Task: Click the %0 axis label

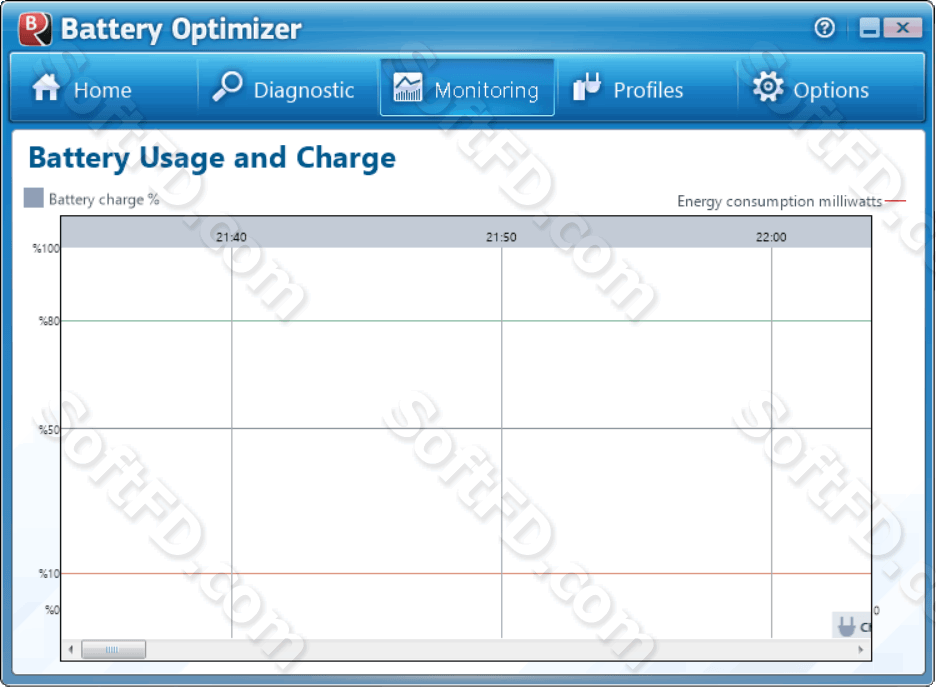Action: tap(53, 610)
